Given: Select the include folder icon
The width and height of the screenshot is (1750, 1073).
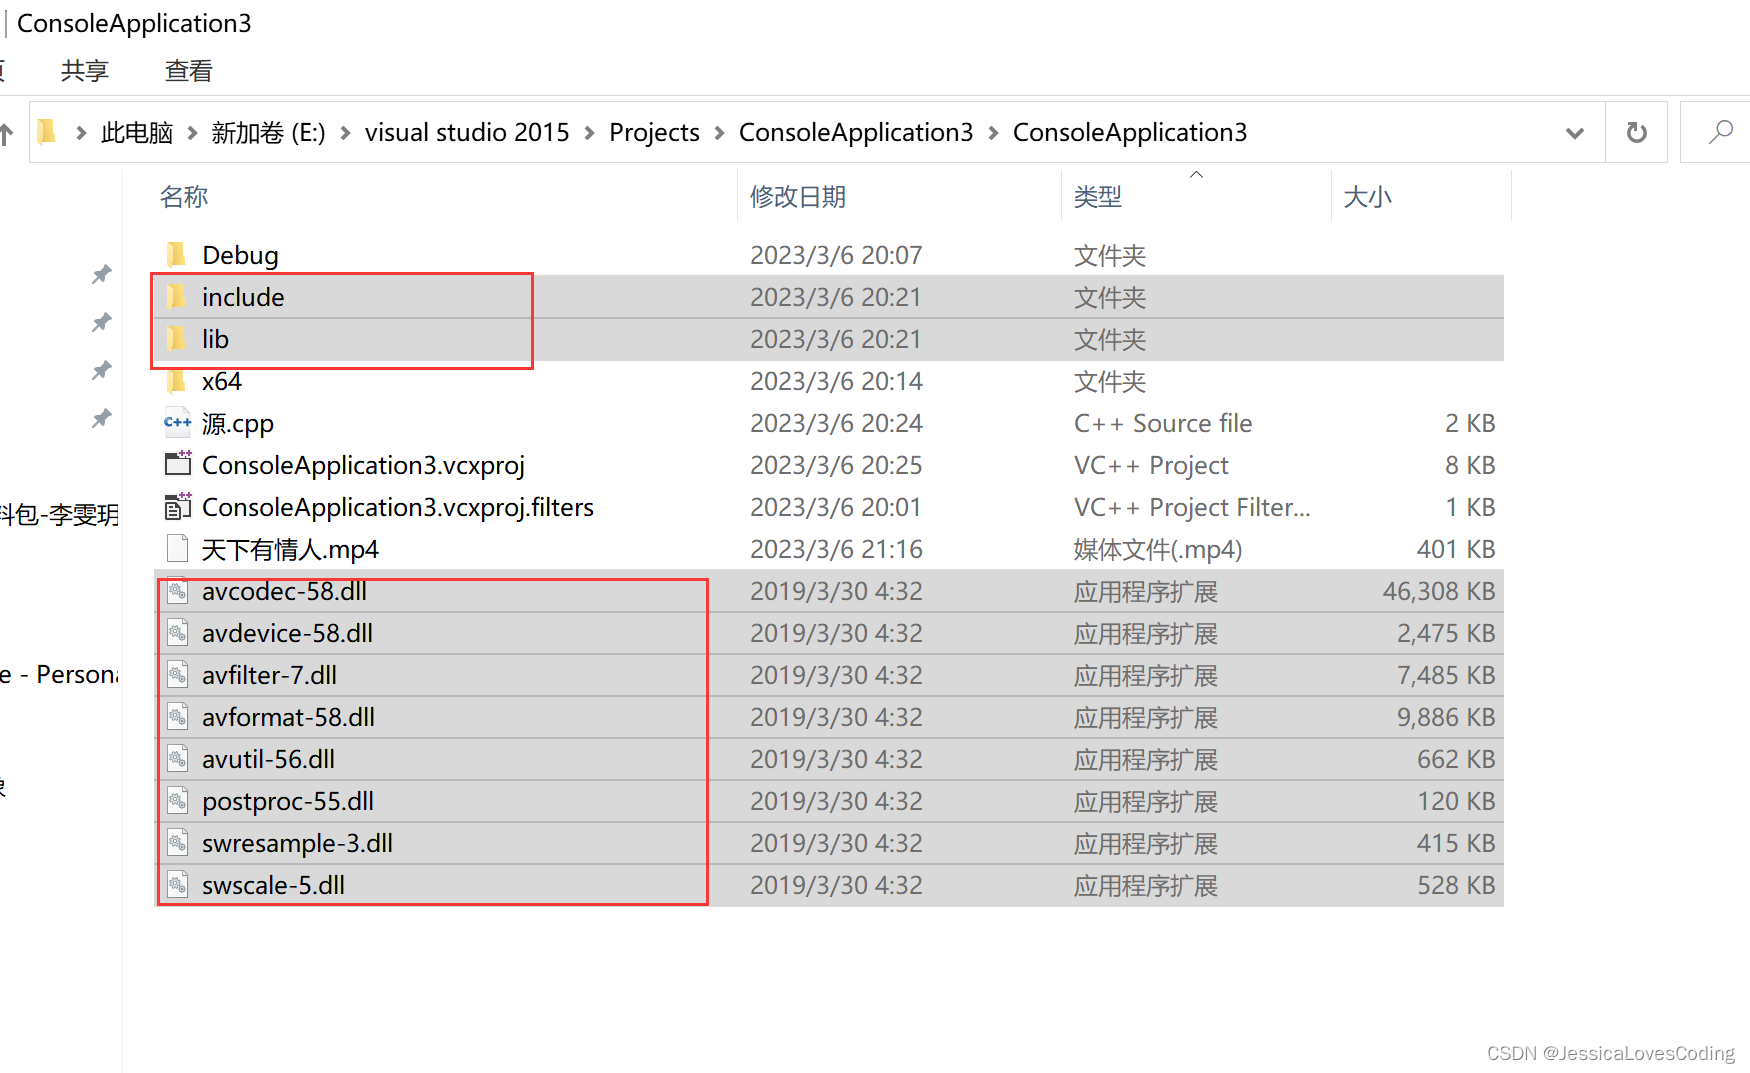Looking at the screenshot, I should tap(177, 297).
